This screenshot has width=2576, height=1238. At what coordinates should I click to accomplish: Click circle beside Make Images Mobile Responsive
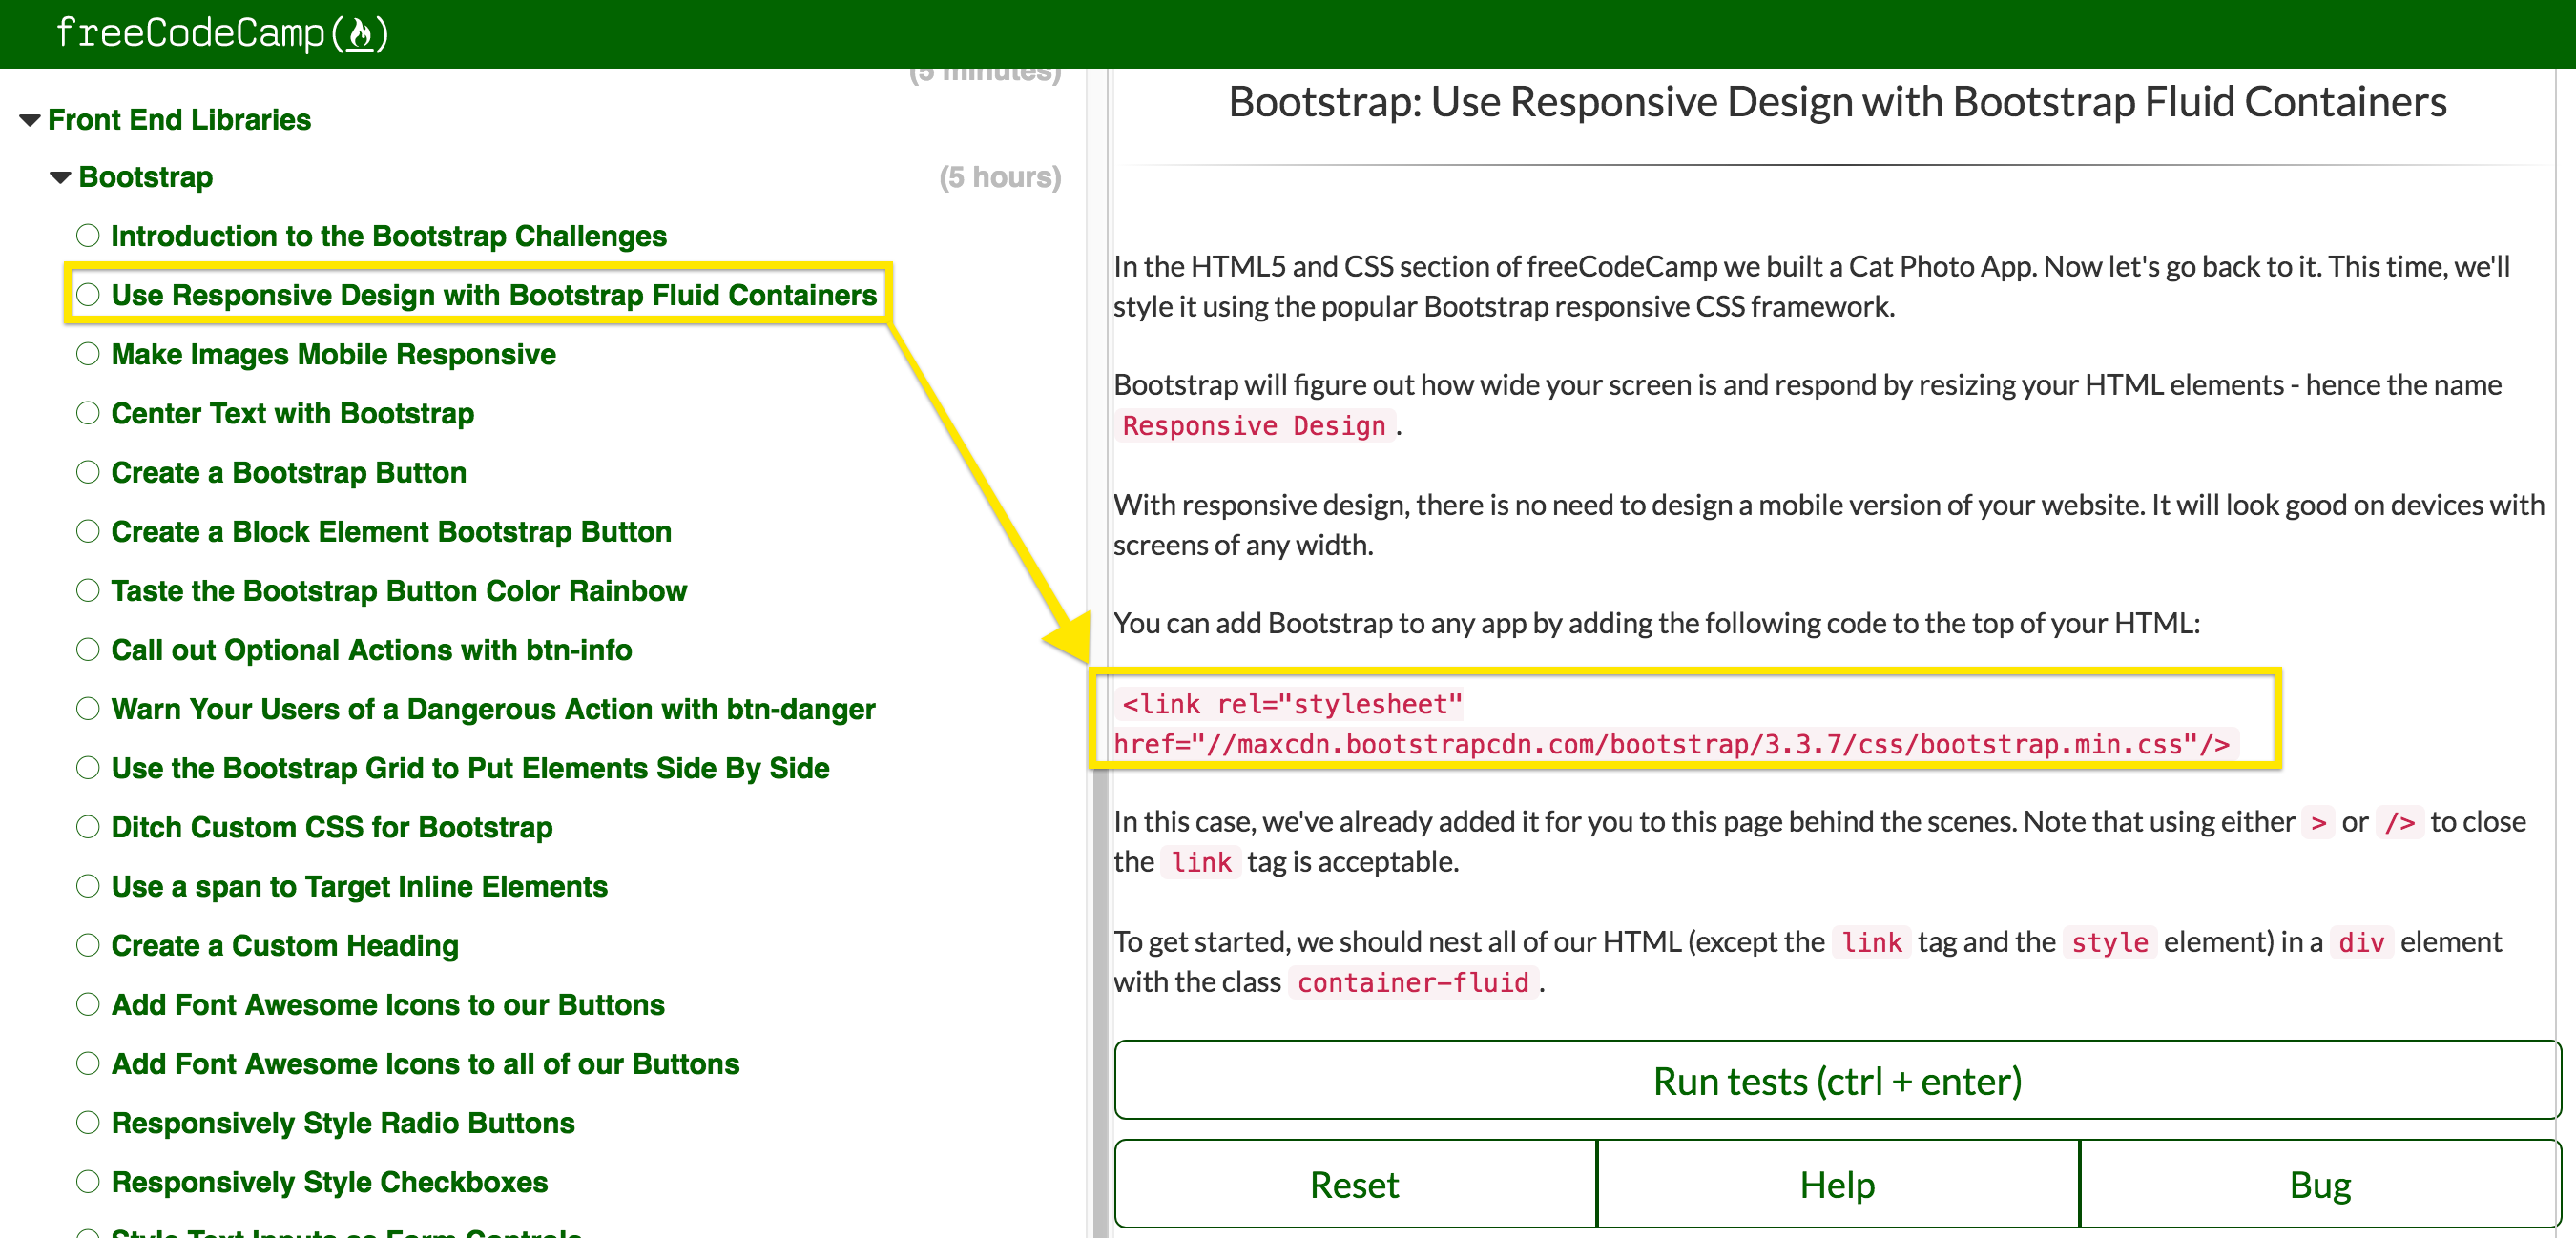coord(88,353)
